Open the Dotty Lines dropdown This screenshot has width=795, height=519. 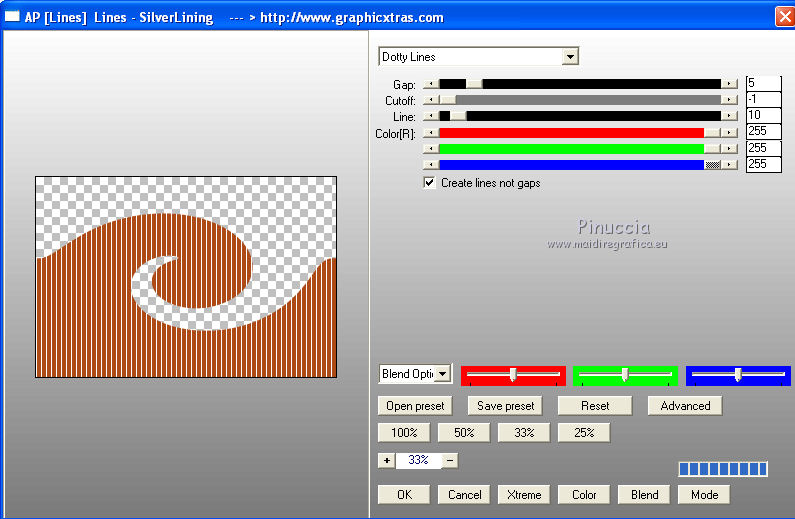570,57
